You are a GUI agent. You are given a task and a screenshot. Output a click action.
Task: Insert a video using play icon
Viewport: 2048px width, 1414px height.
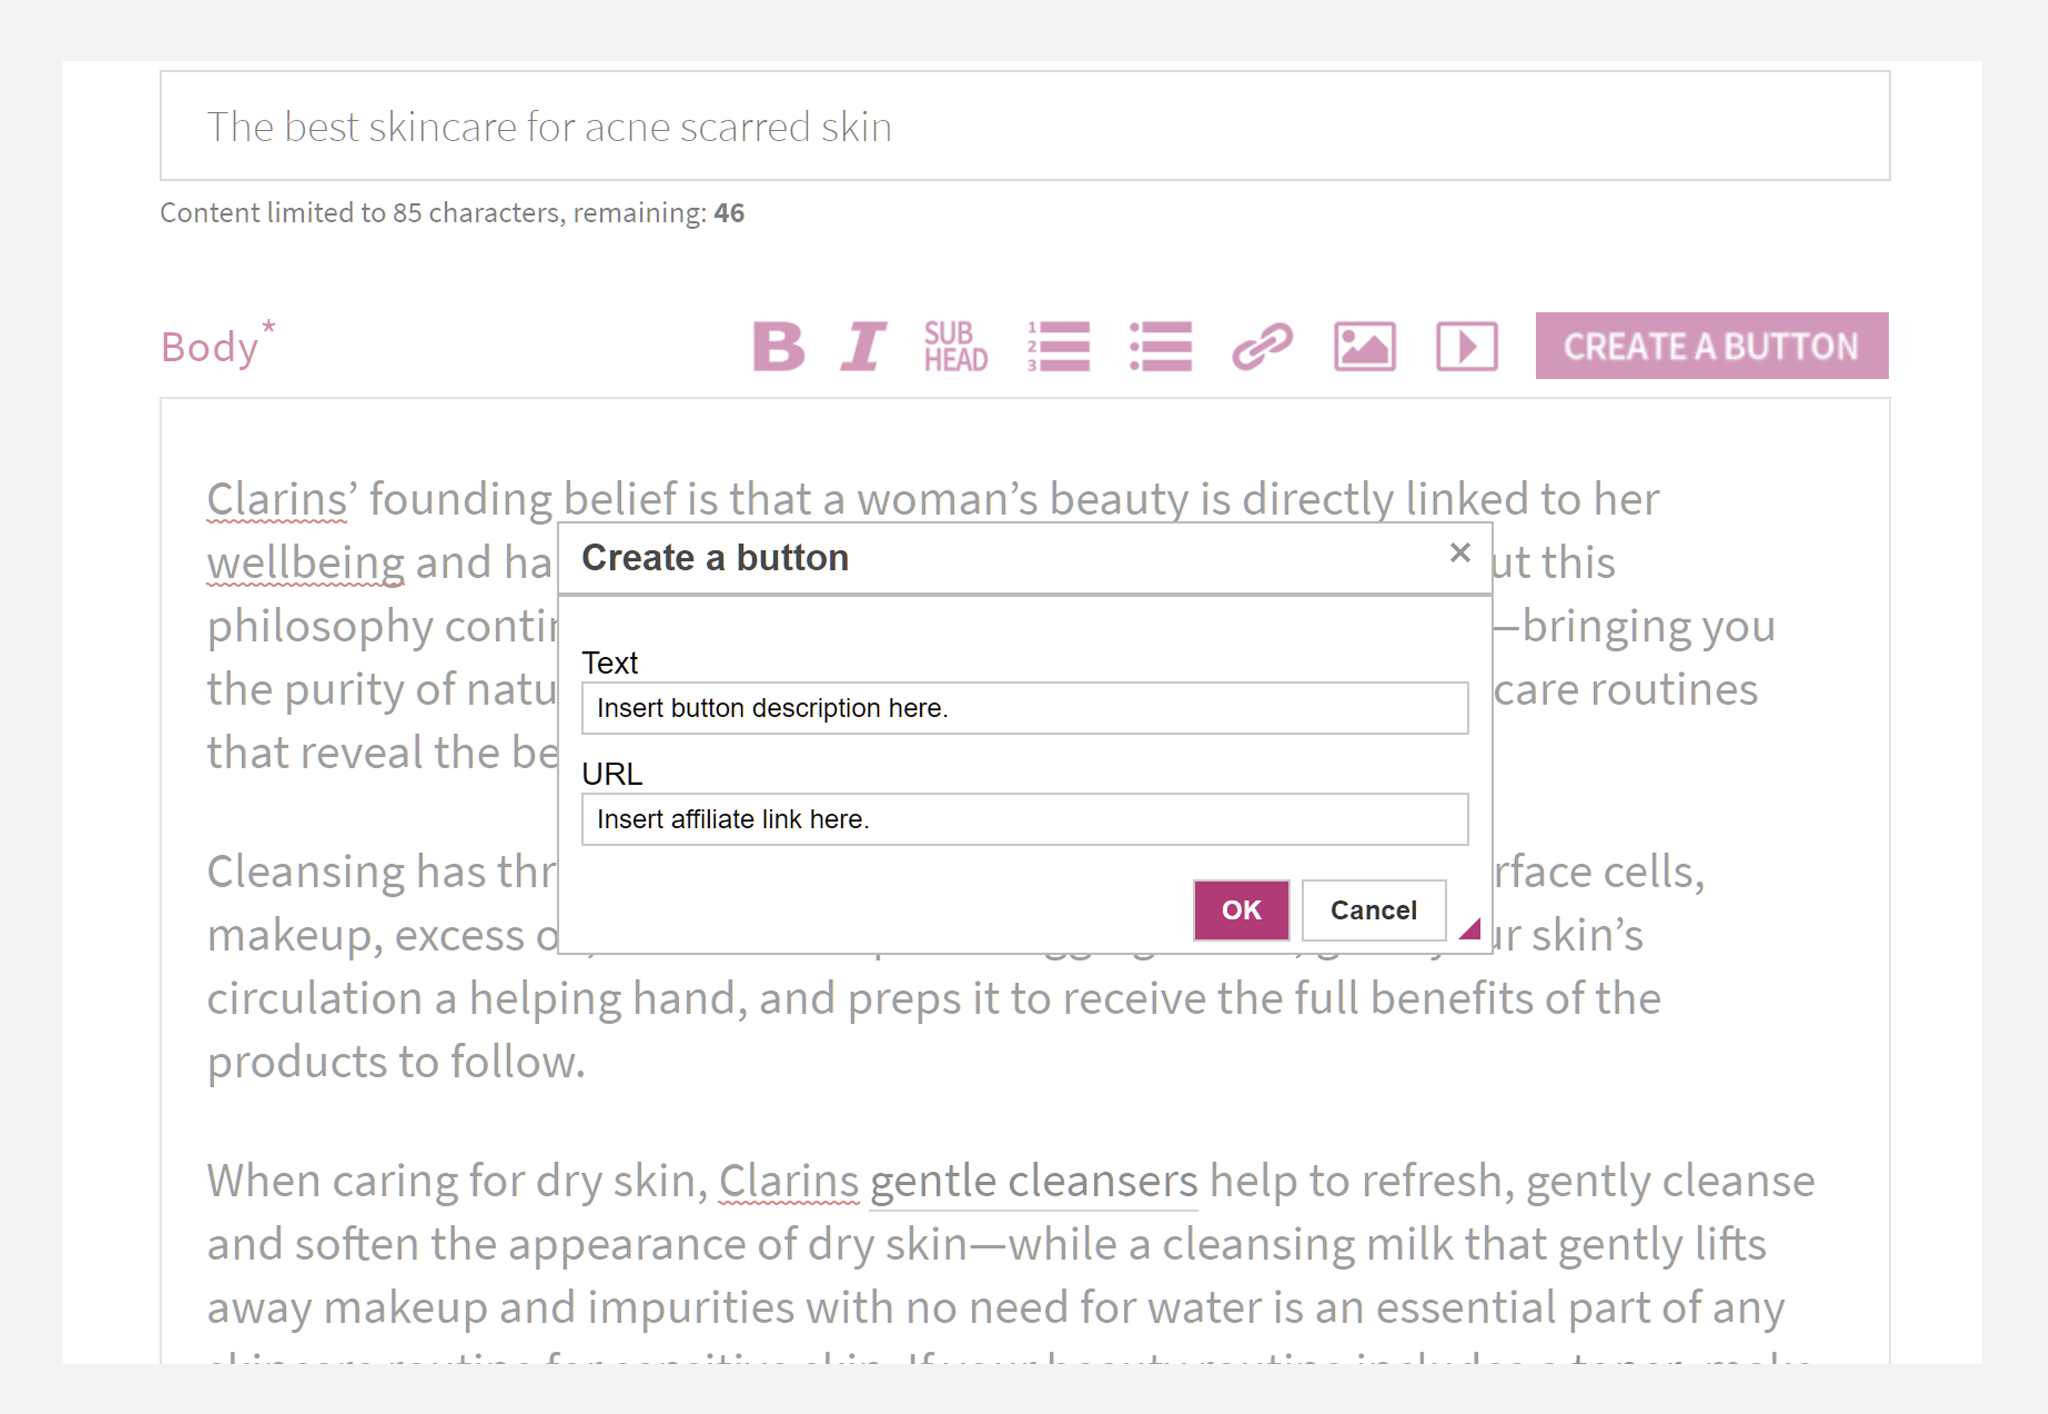1466,346
